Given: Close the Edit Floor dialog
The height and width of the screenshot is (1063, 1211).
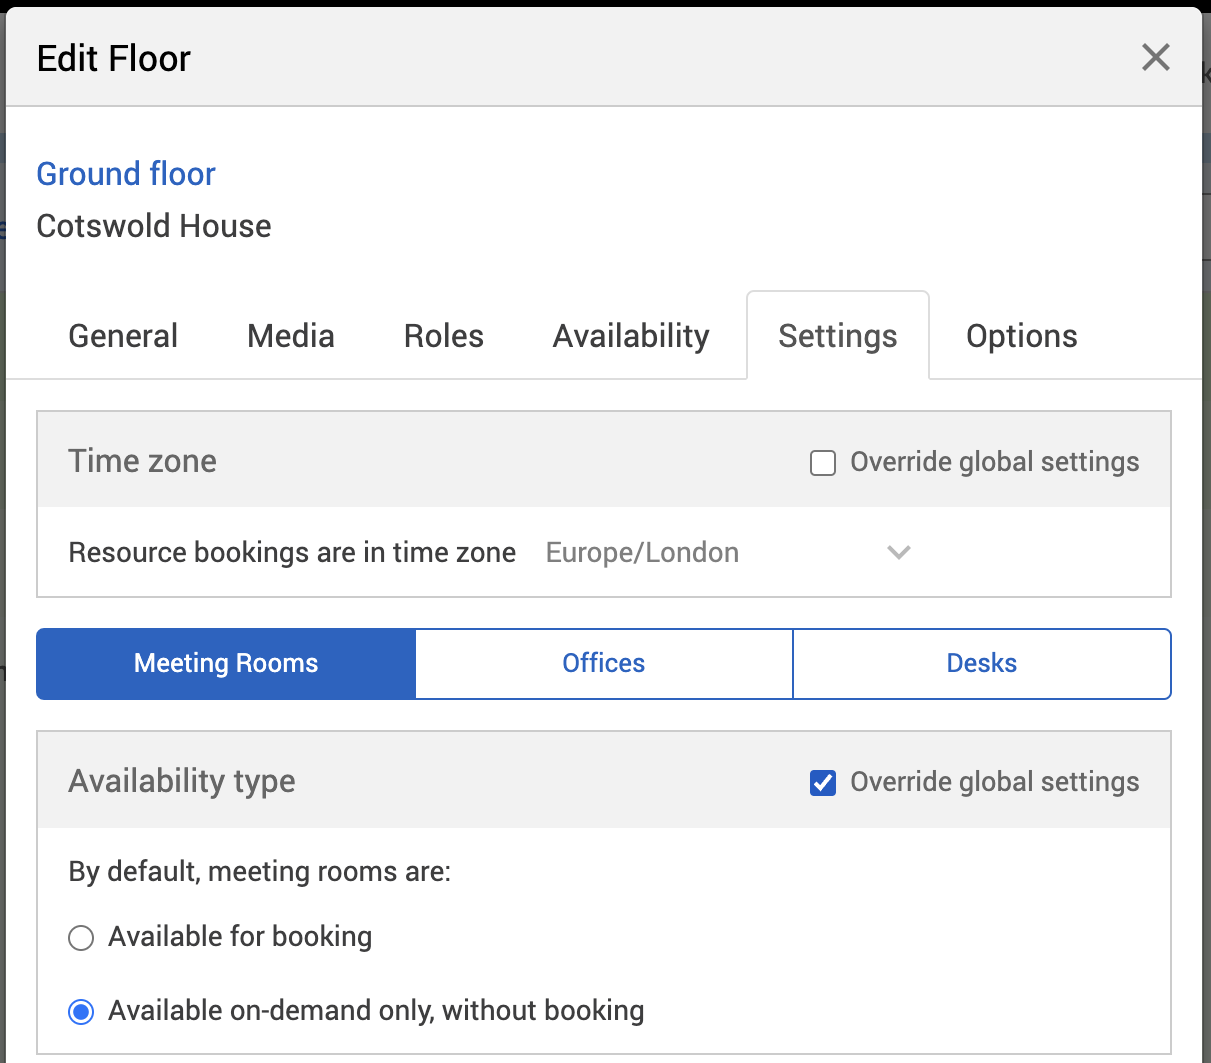Looking at the screenshot, I should pyautogui.click(x=1155, y=57).
